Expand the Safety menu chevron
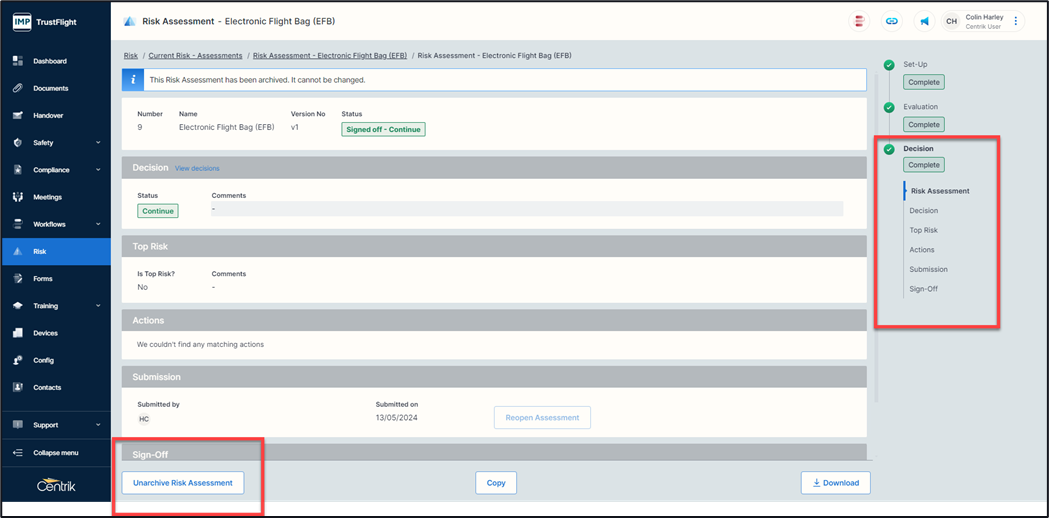Screen dimensions: 1049x518 (98, 143)
